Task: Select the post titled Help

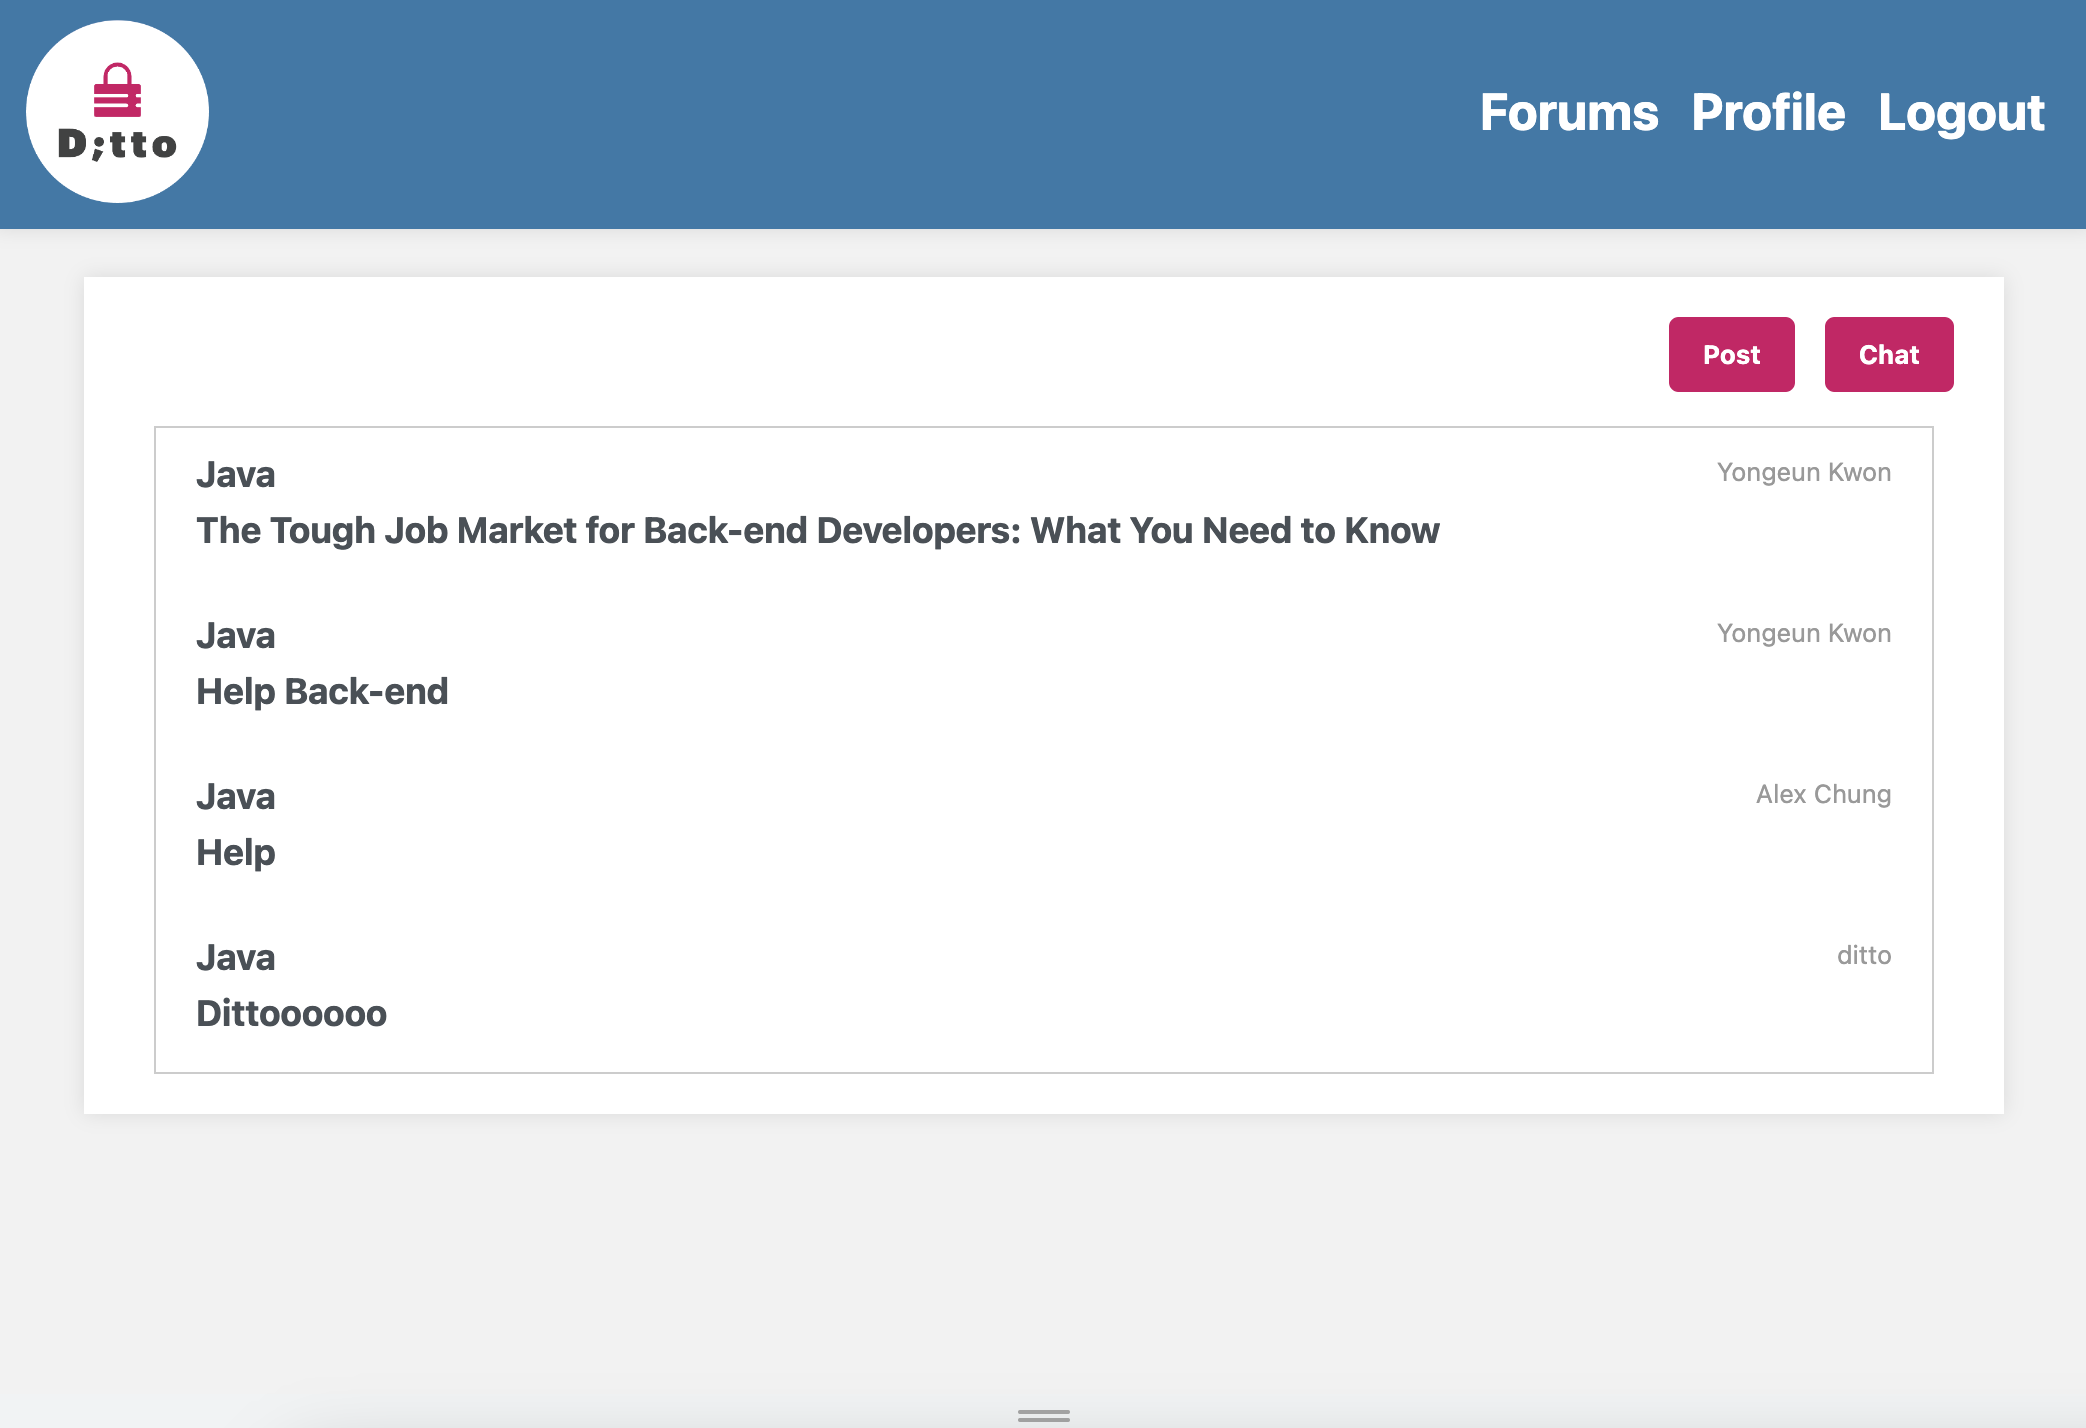Action: [235, 853]
